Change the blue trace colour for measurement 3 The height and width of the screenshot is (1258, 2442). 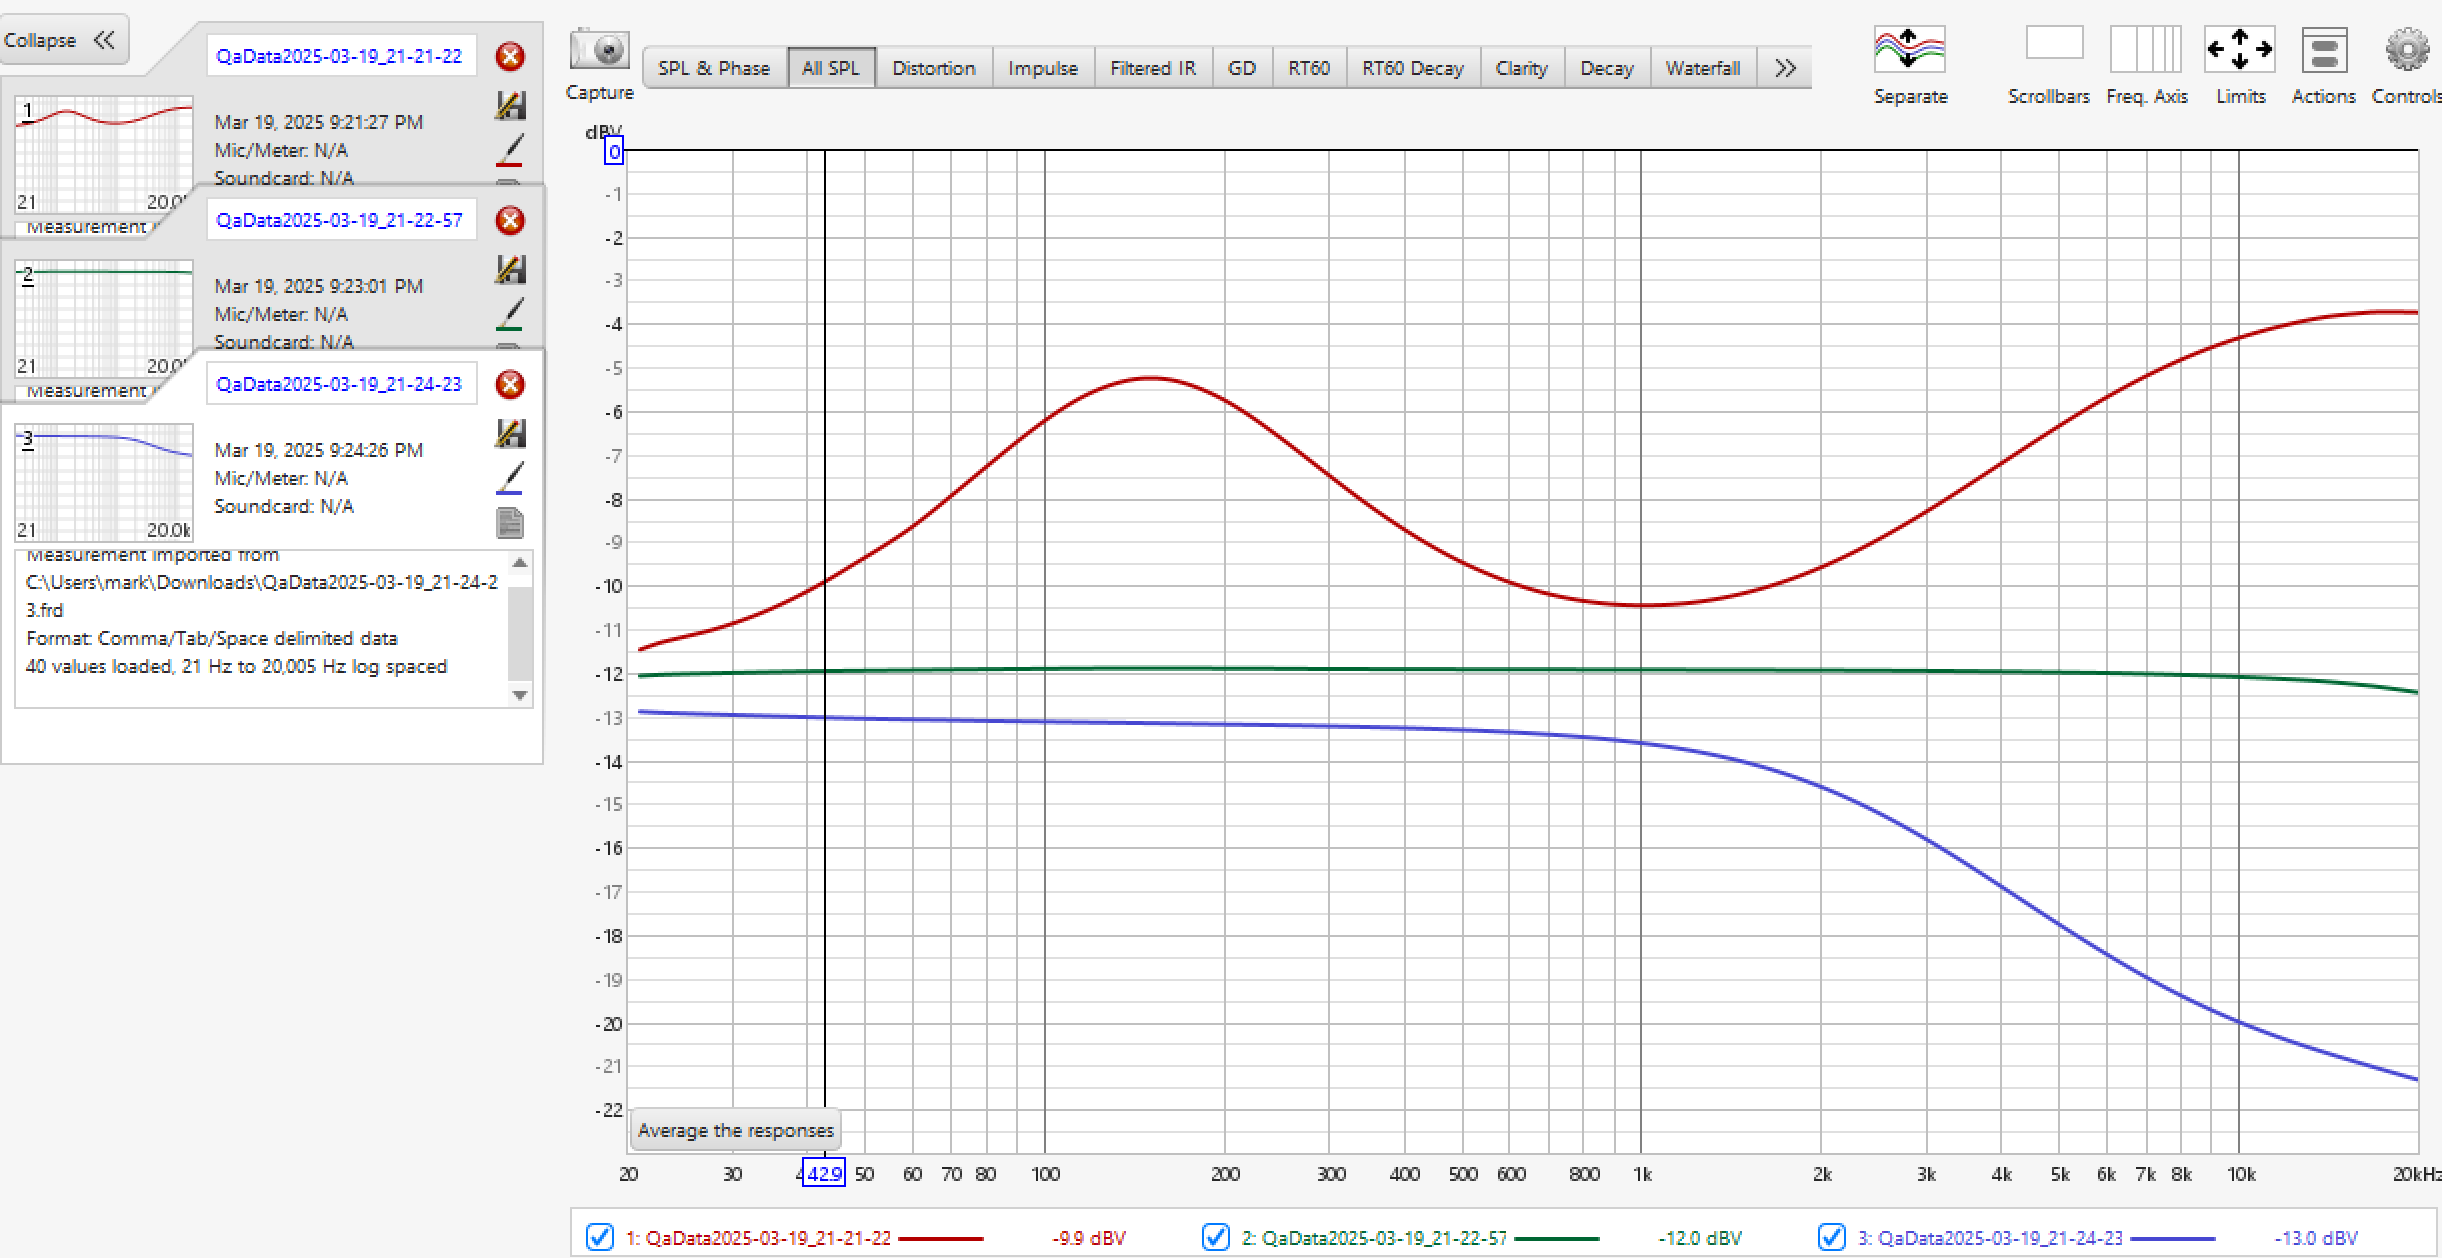coord(510,478)
